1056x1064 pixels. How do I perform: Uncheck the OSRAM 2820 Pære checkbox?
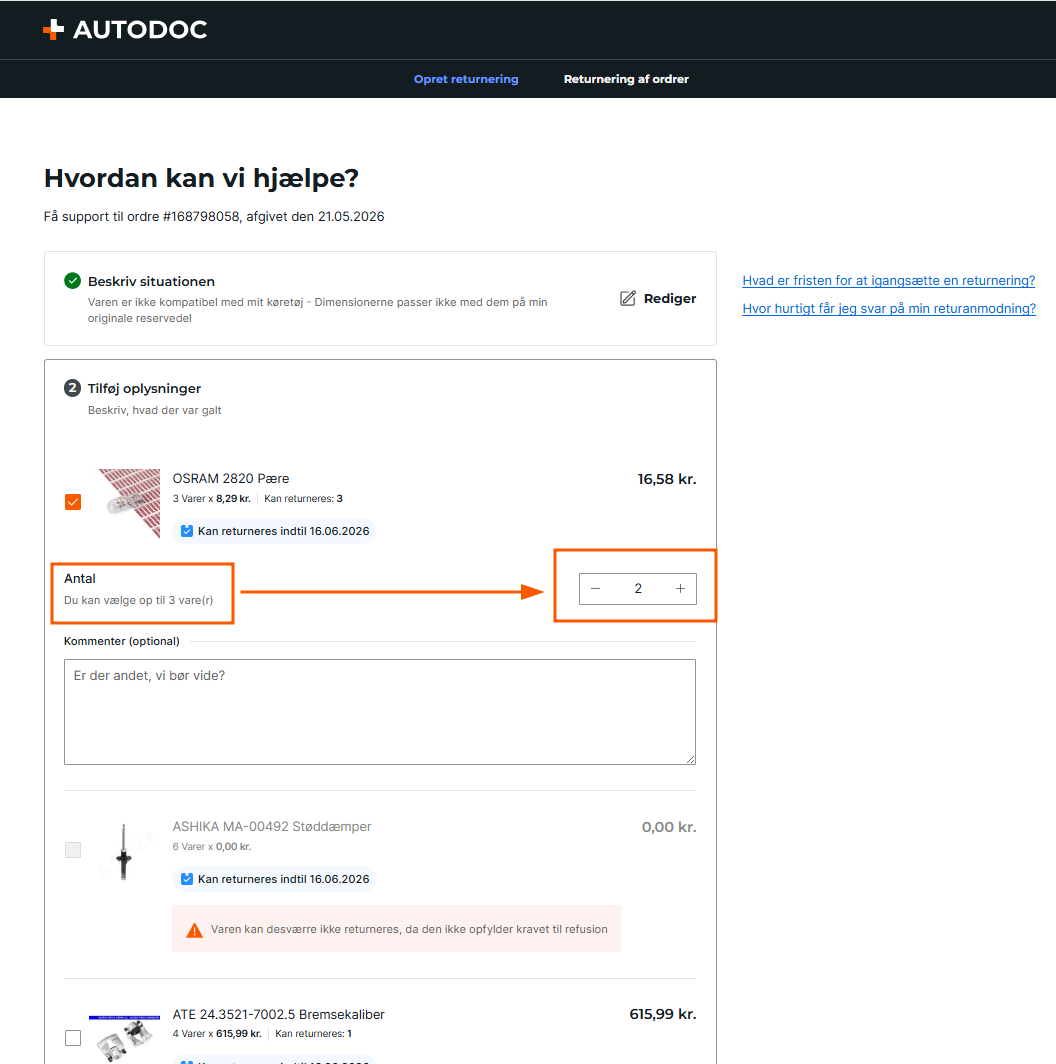click(x=73, y=502)
